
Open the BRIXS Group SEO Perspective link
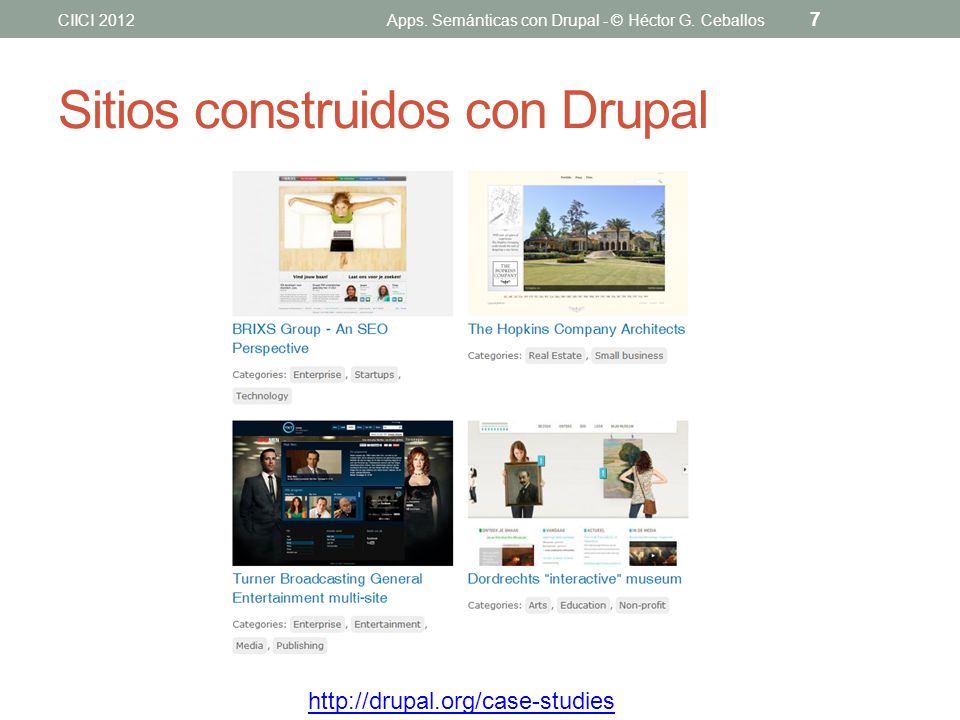pos(310,338)
